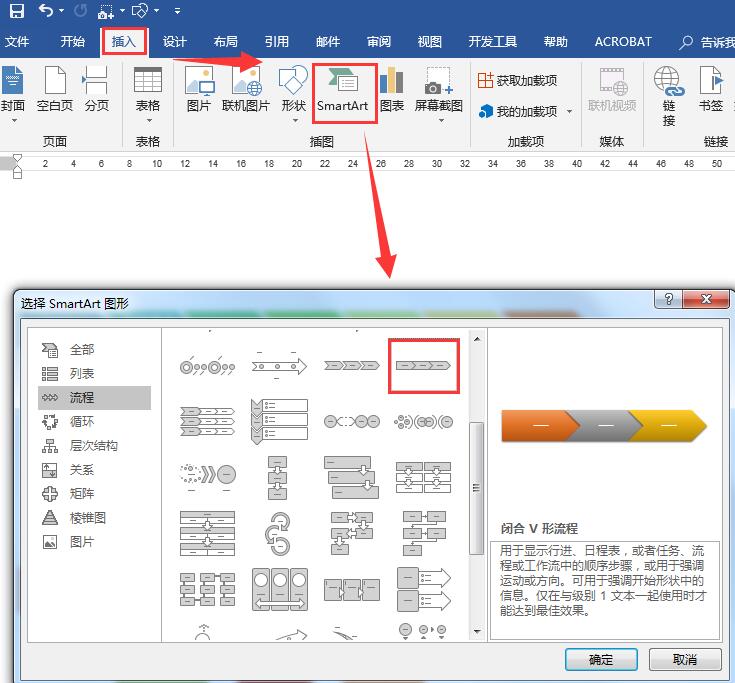The image size is (735, 683).
Task: Click 获取加载项 get add-ins
Action: point(518,81)
